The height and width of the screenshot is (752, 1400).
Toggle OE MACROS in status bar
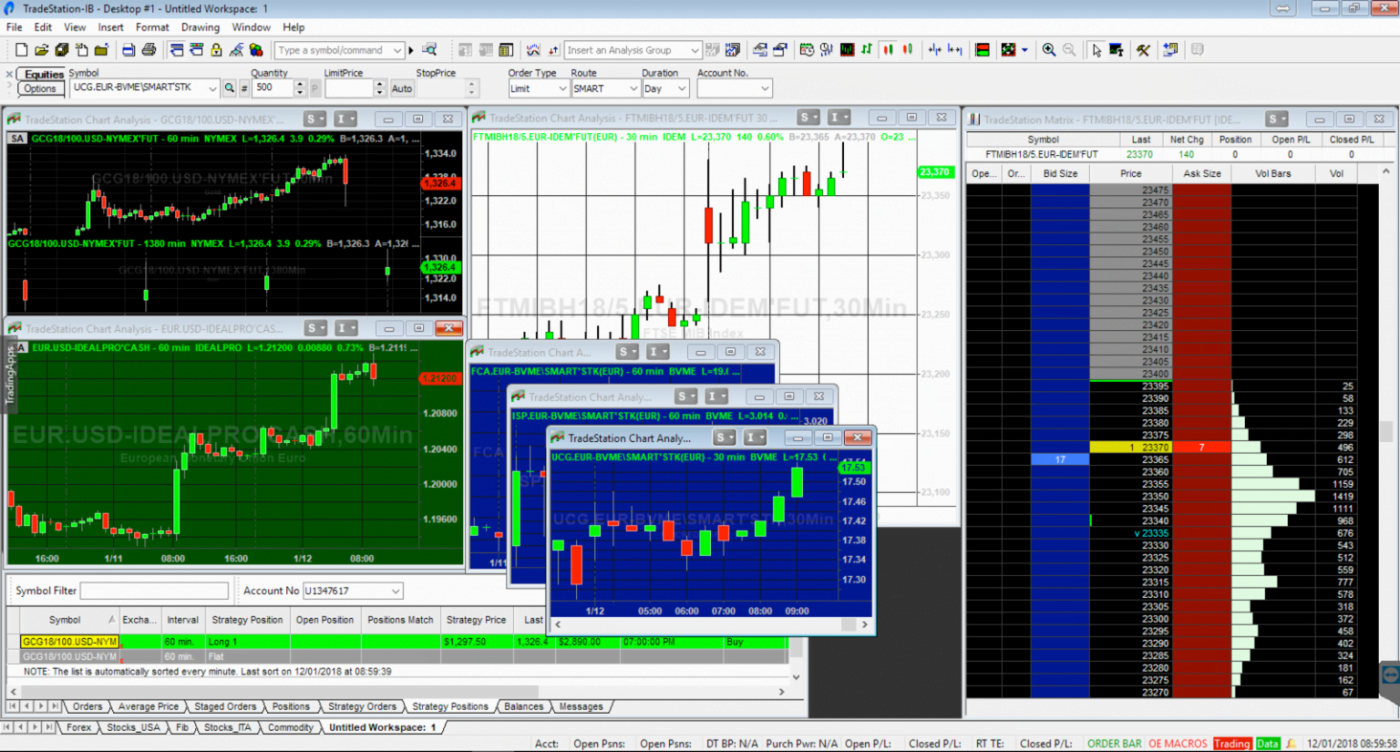pyautogui.click(x=1178, y=743)
